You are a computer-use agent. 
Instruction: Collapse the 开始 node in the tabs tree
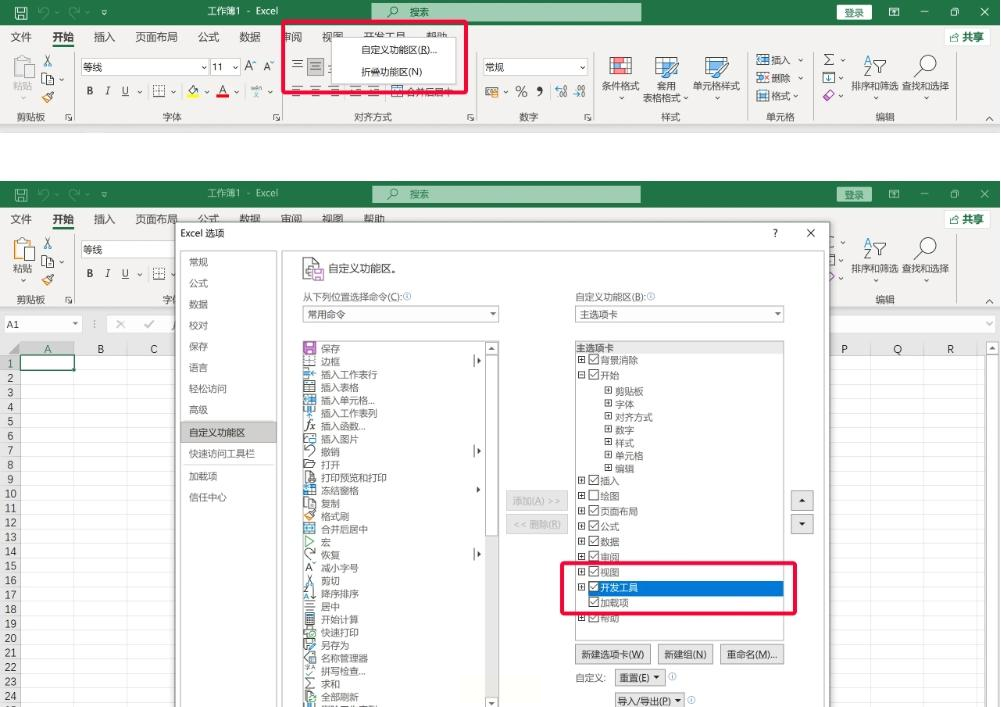pos(582,375)
